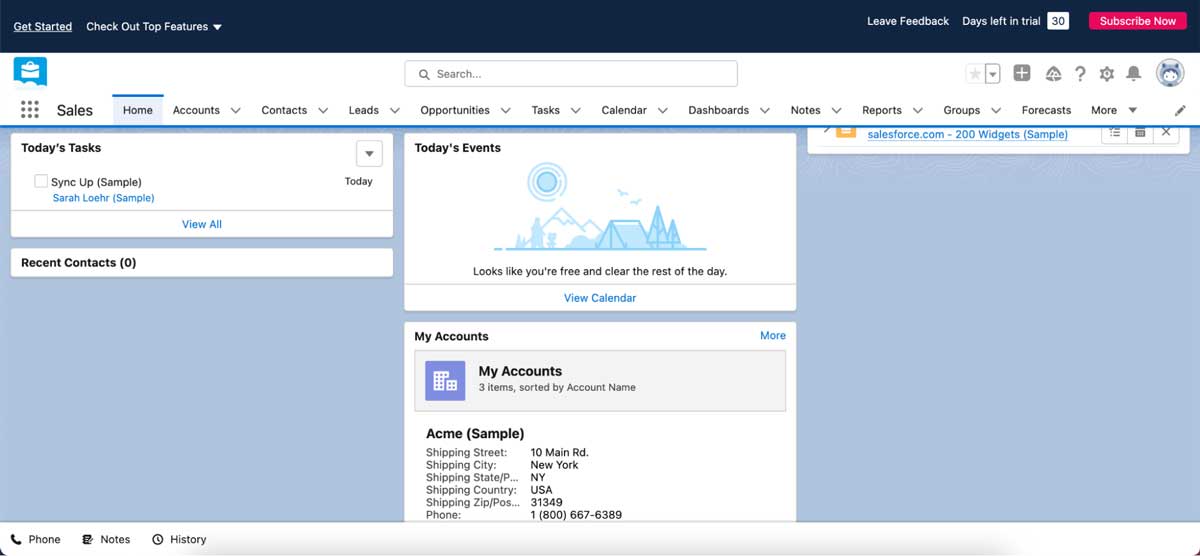
Task: Click phone number 1 (800) 667-6389
Action: tap(576, 515)
